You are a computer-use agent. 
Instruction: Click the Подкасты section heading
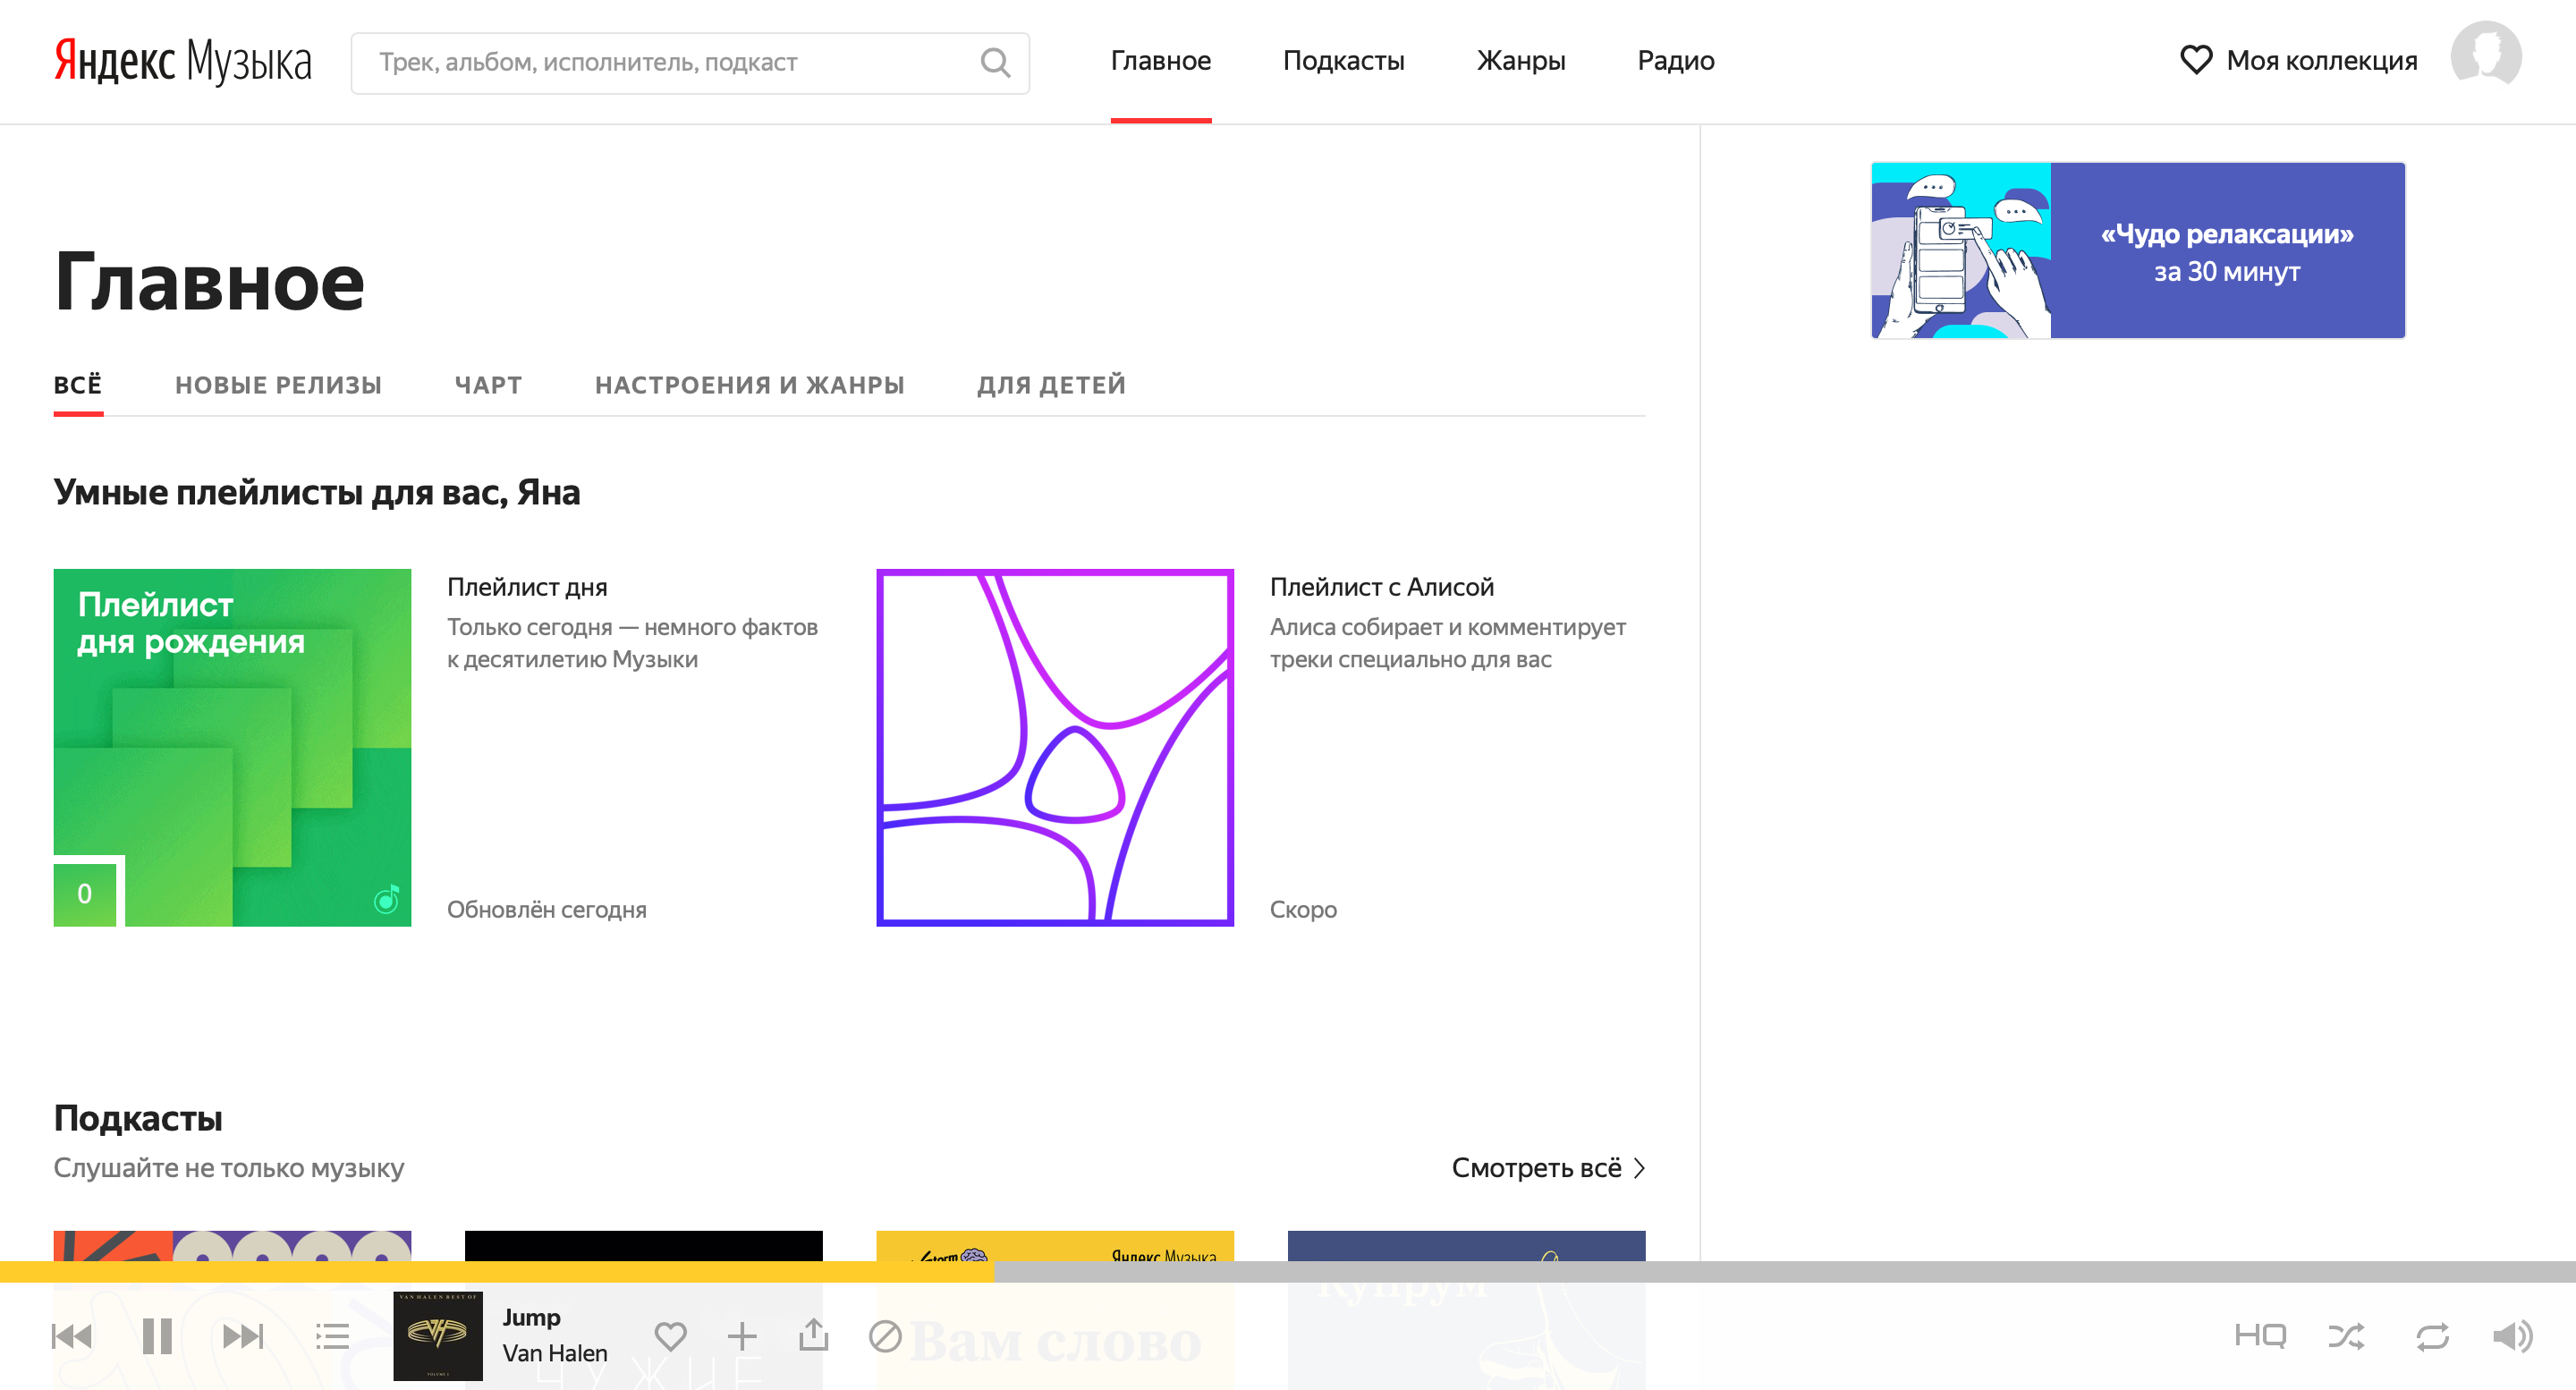coord(138,1118)
